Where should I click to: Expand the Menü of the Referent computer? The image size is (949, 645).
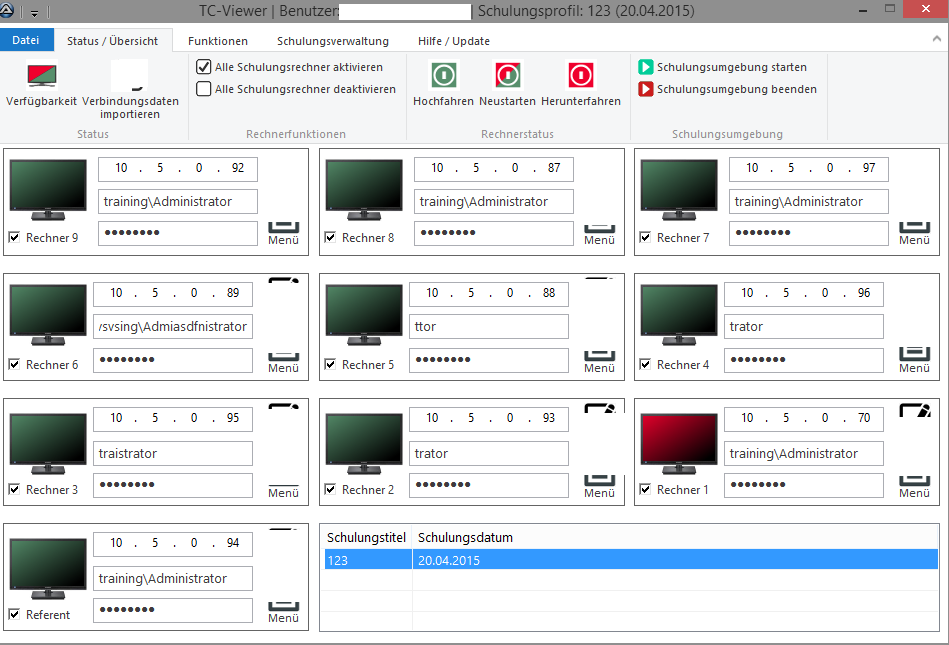point(283,611)
